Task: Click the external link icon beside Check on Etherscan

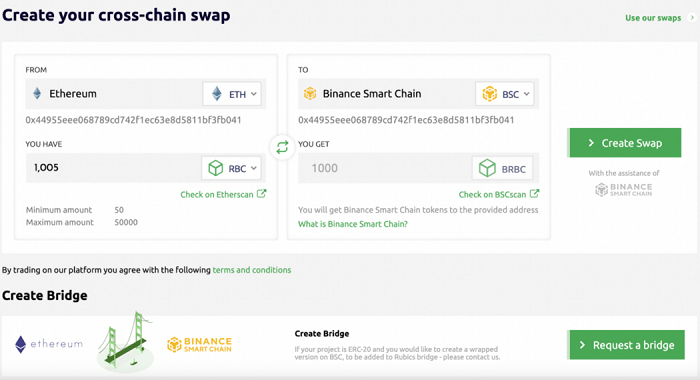Action: 262,194
